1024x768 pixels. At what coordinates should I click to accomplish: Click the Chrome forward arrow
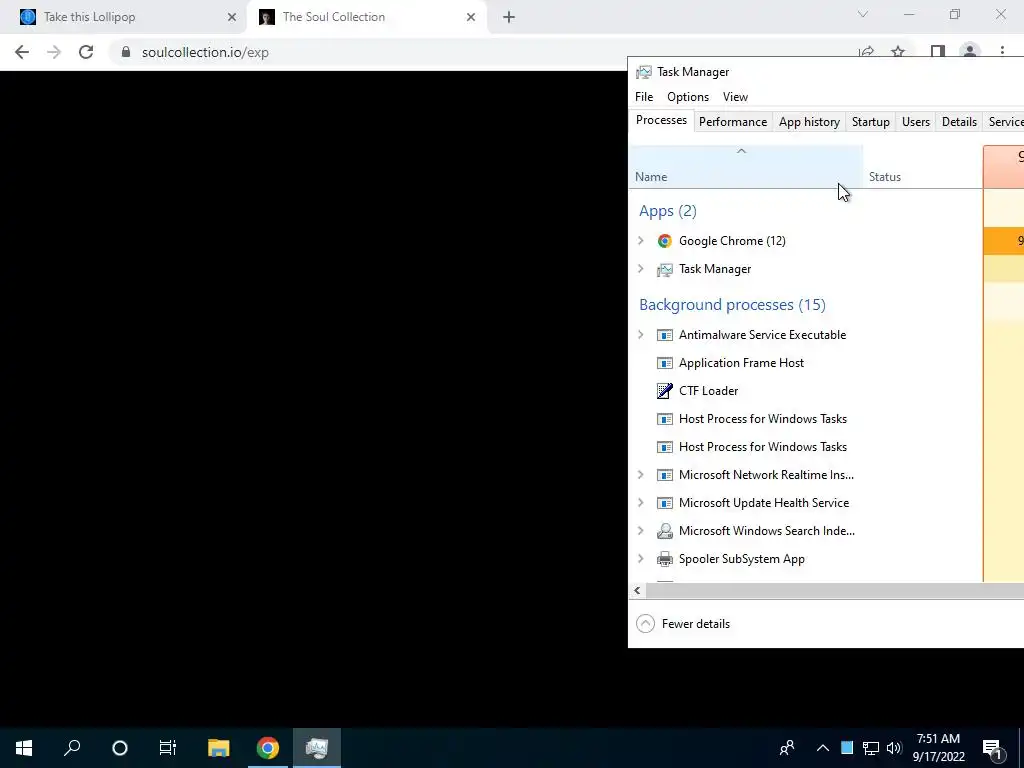pos(54,52)
